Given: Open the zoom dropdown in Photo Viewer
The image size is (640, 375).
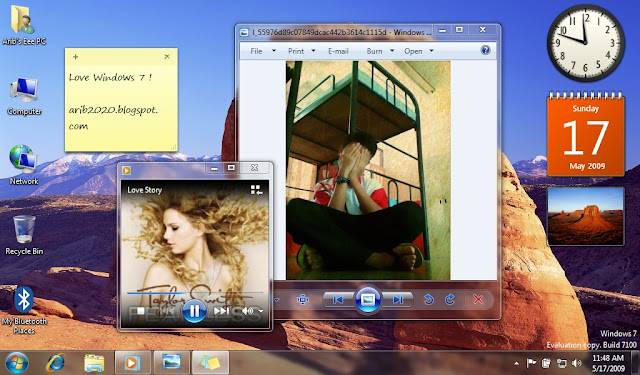Looking at the screenshot, I should pyautogui.click(x=276, y=300).
